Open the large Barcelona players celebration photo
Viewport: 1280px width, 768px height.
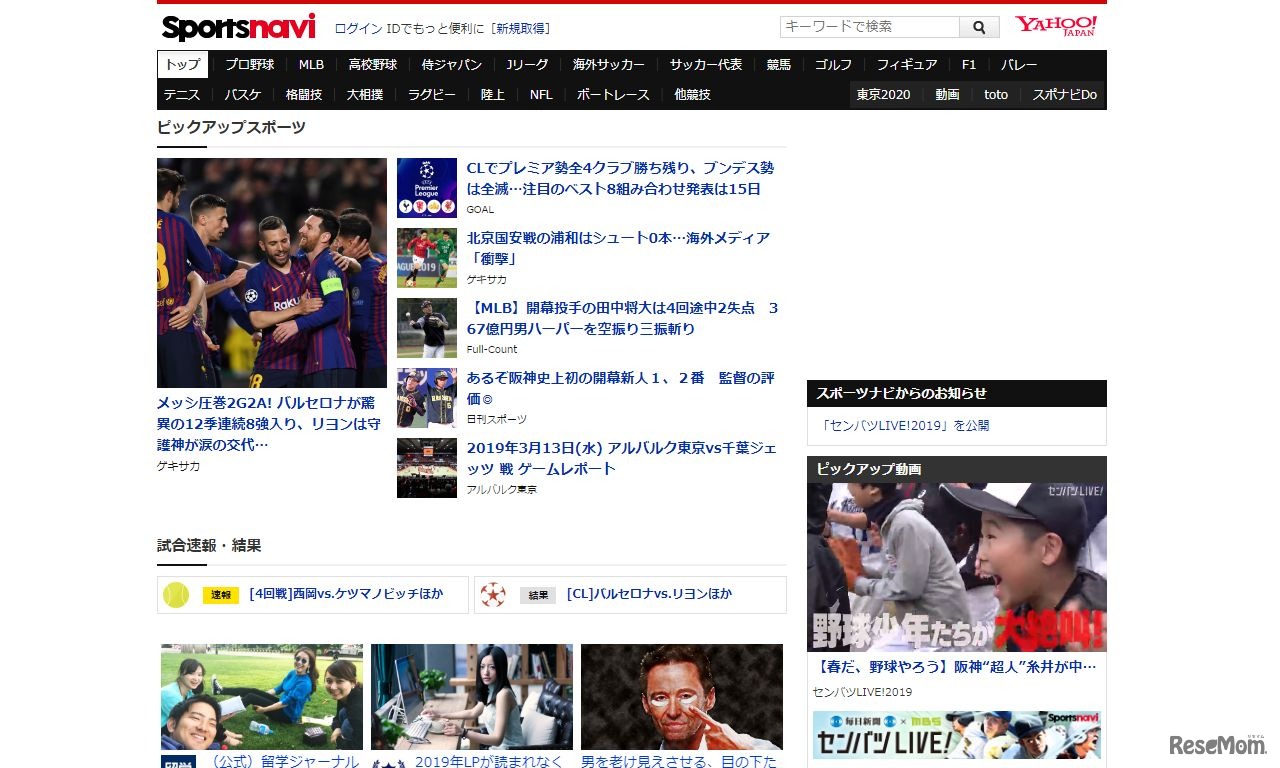(x=272, y=273)
